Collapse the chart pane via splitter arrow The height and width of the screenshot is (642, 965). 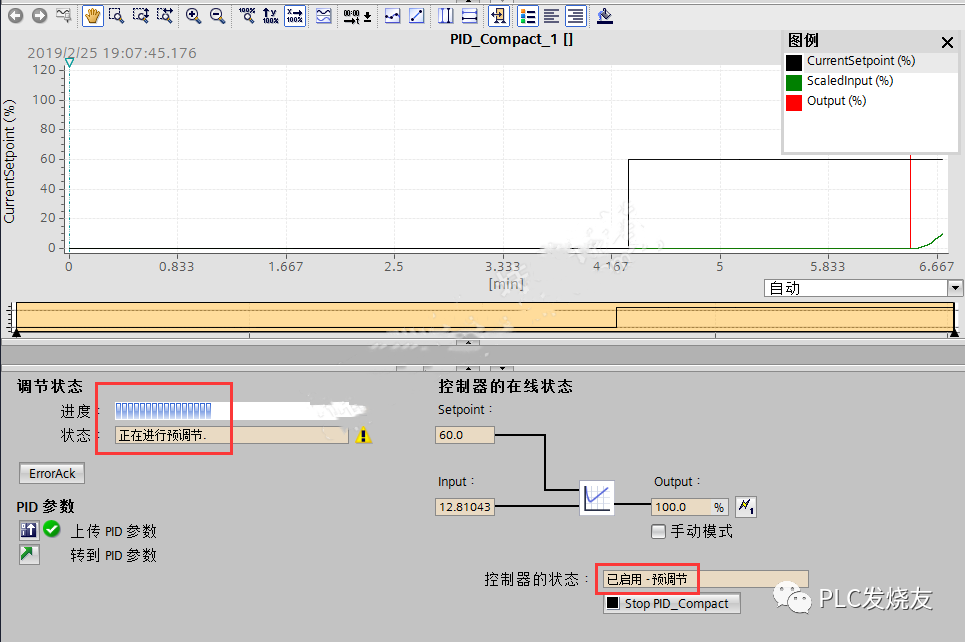pos(468,342)
